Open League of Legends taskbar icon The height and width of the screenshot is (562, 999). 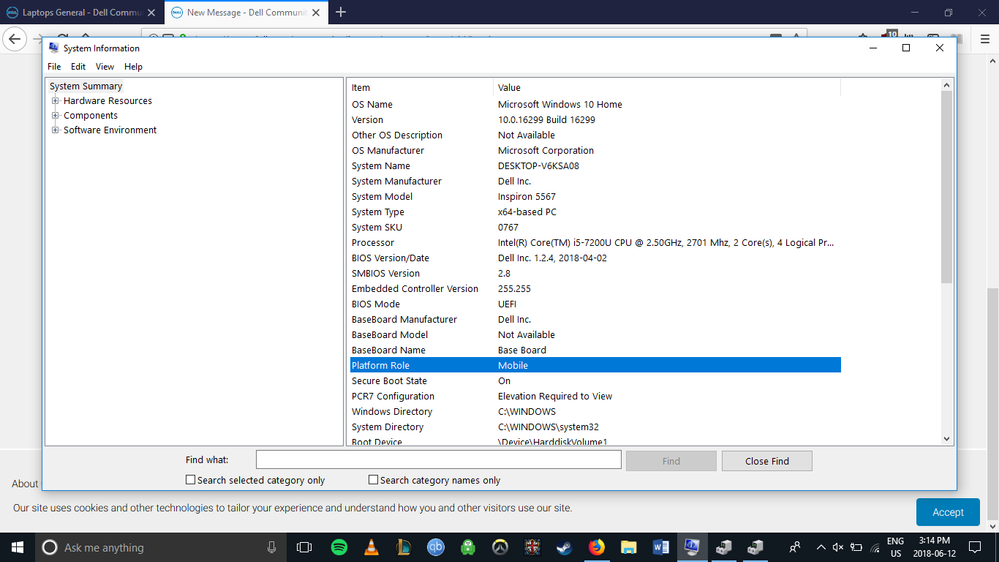403,547
